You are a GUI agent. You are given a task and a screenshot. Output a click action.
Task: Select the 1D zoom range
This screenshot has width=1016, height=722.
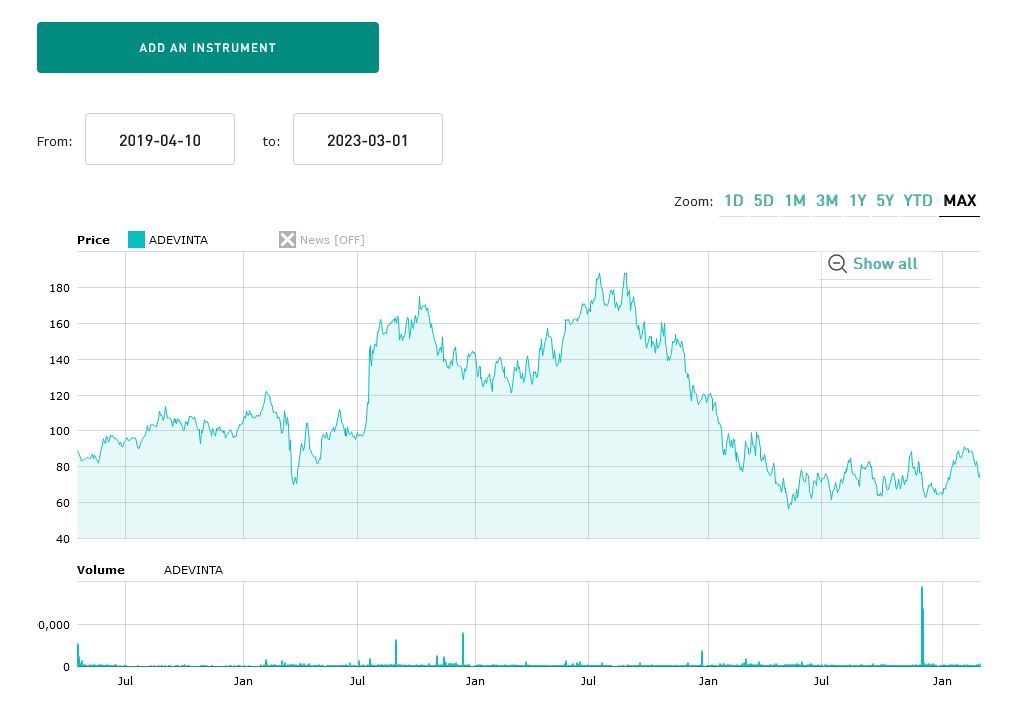pyautogui.click(x=734, y=201)
